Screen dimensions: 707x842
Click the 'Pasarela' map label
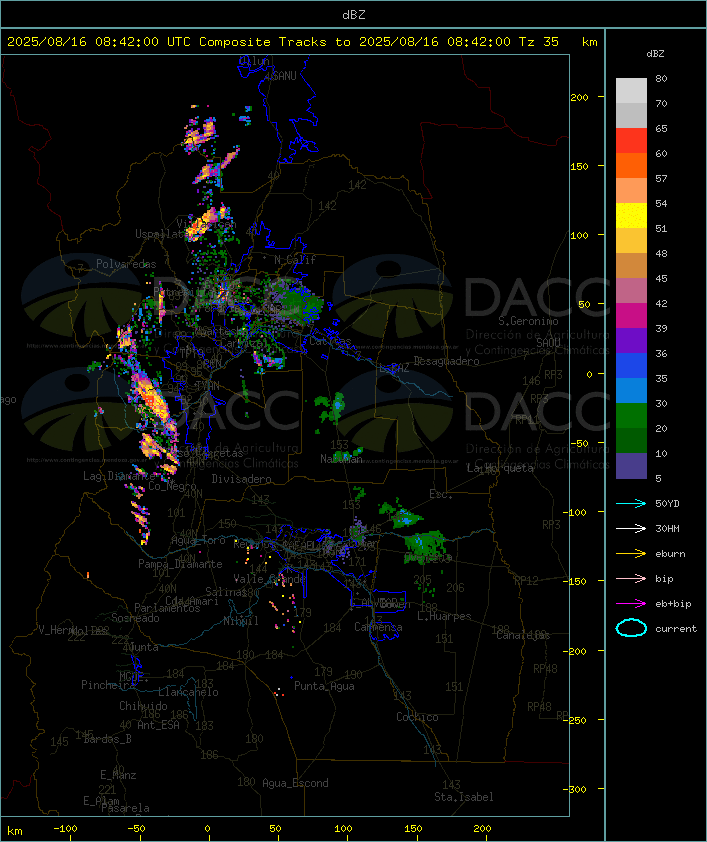pyautogui.click(x=125, y=808)
